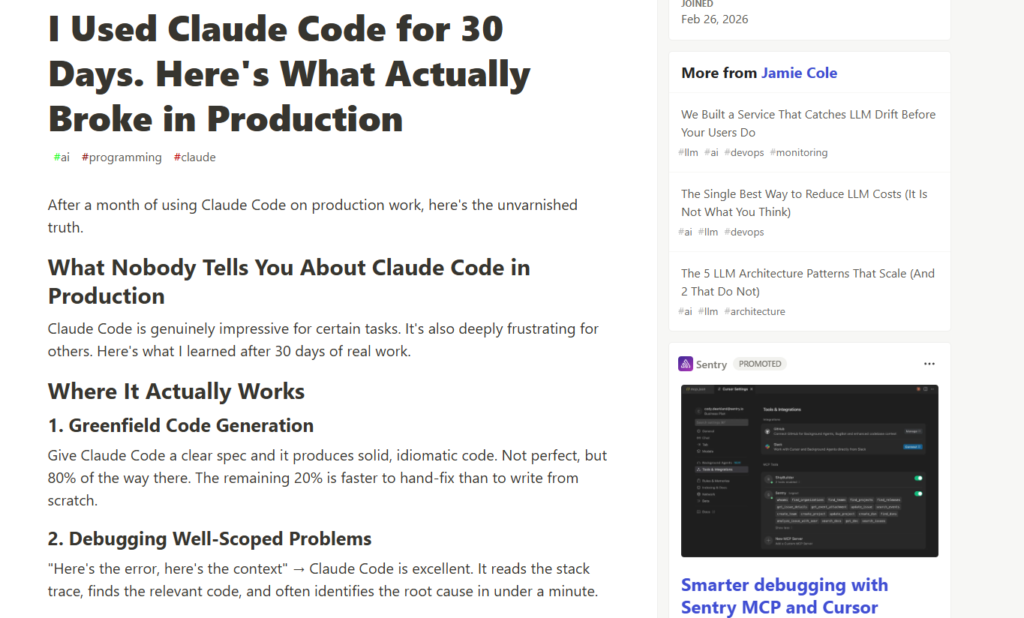Open article on reducing LLM Costs

(805, 203)
